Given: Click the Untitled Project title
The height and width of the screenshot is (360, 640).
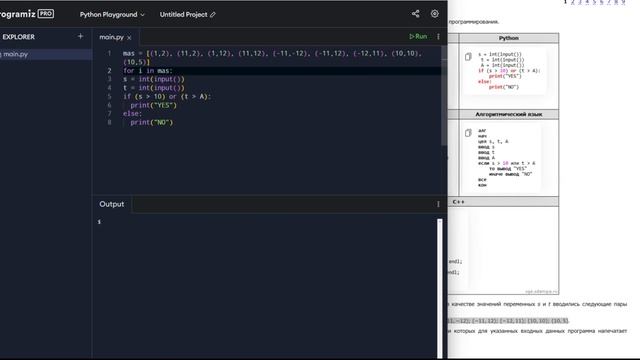Looking at the screenshot, I should coord(183,15).
